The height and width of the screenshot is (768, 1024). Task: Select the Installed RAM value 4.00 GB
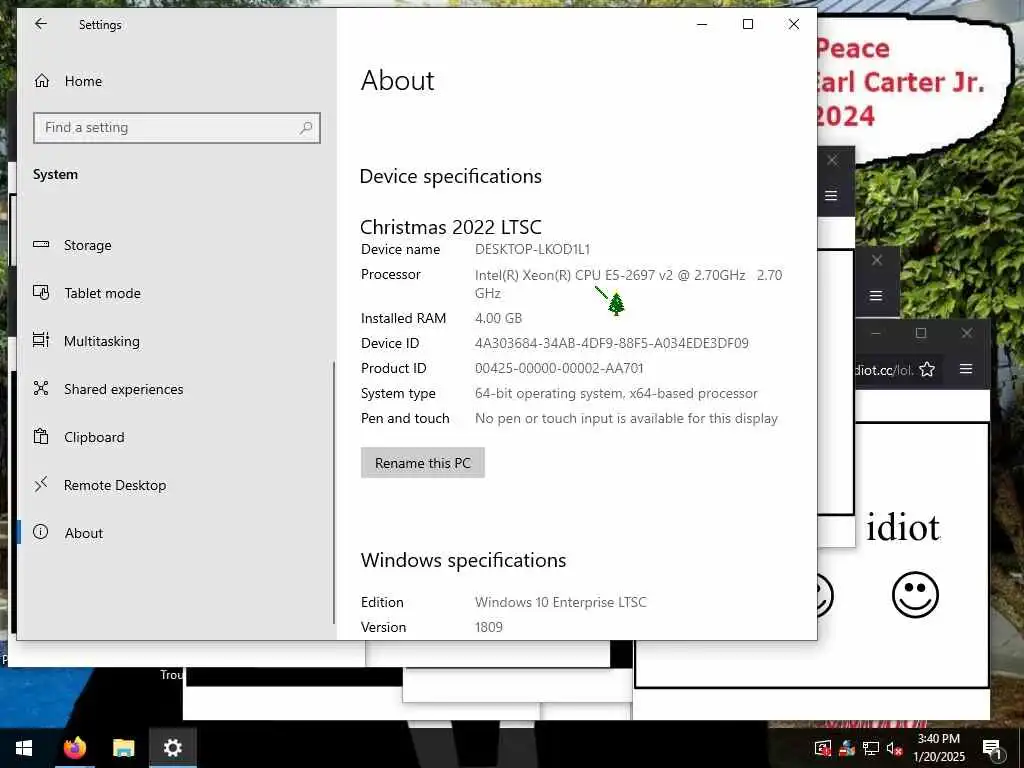tap(498, 319)
